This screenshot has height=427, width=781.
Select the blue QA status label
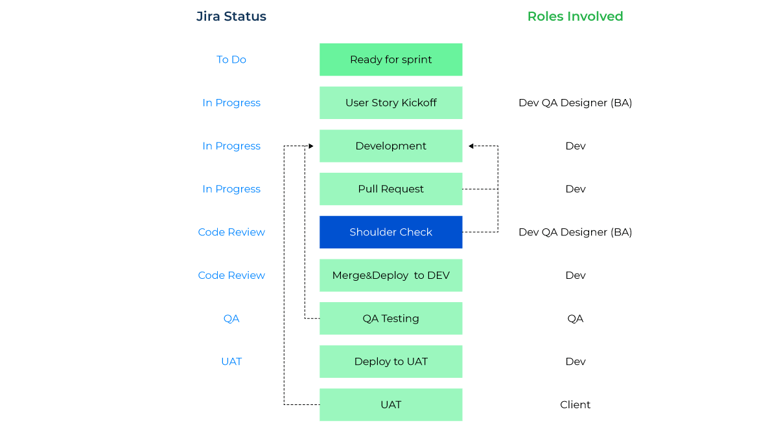point(231,318)
